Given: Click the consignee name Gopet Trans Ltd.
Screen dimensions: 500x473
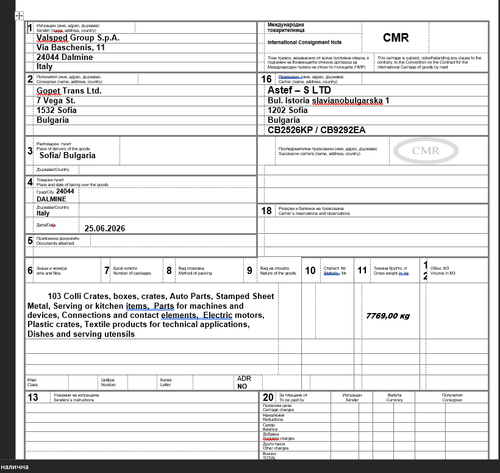Looking at the screenshot, I should pos(69,91).
